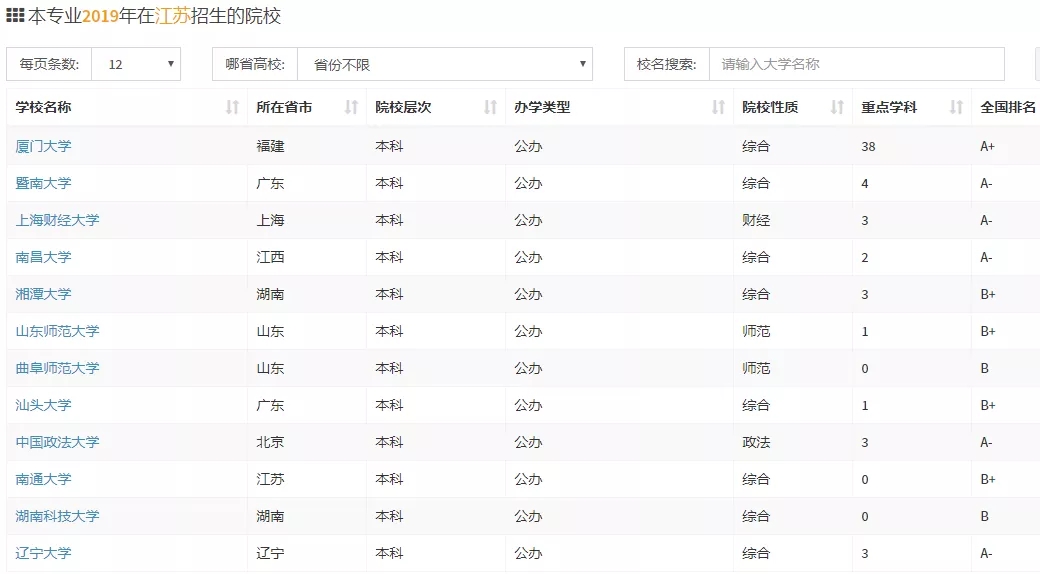Click sort icon in 学校名称 column header
The width and height of the screenshot is (1040, 574).
(x=232, y=107)
